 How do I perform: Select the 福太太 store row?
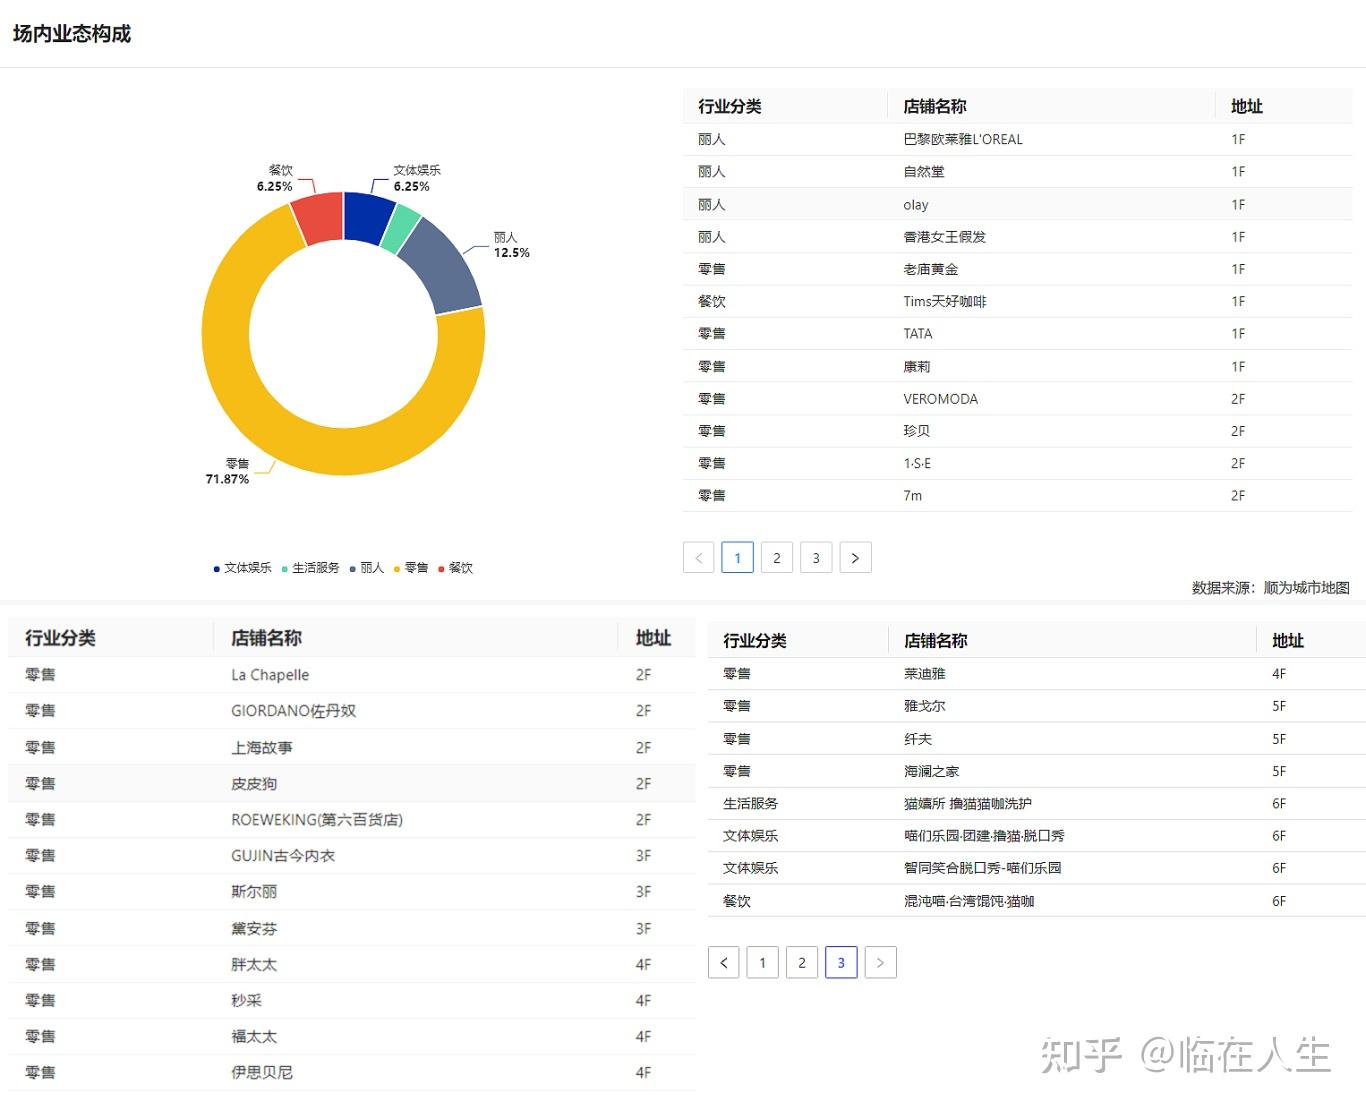[x=352, y=1036]
